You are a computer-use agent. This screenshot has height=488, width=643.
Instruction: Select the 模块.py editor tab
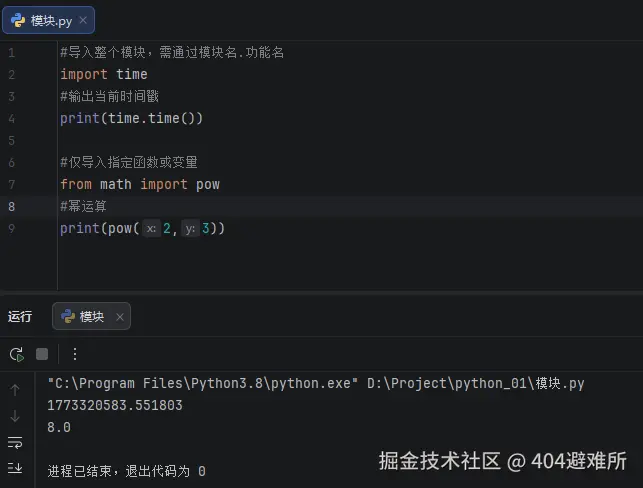click(48, 20)
